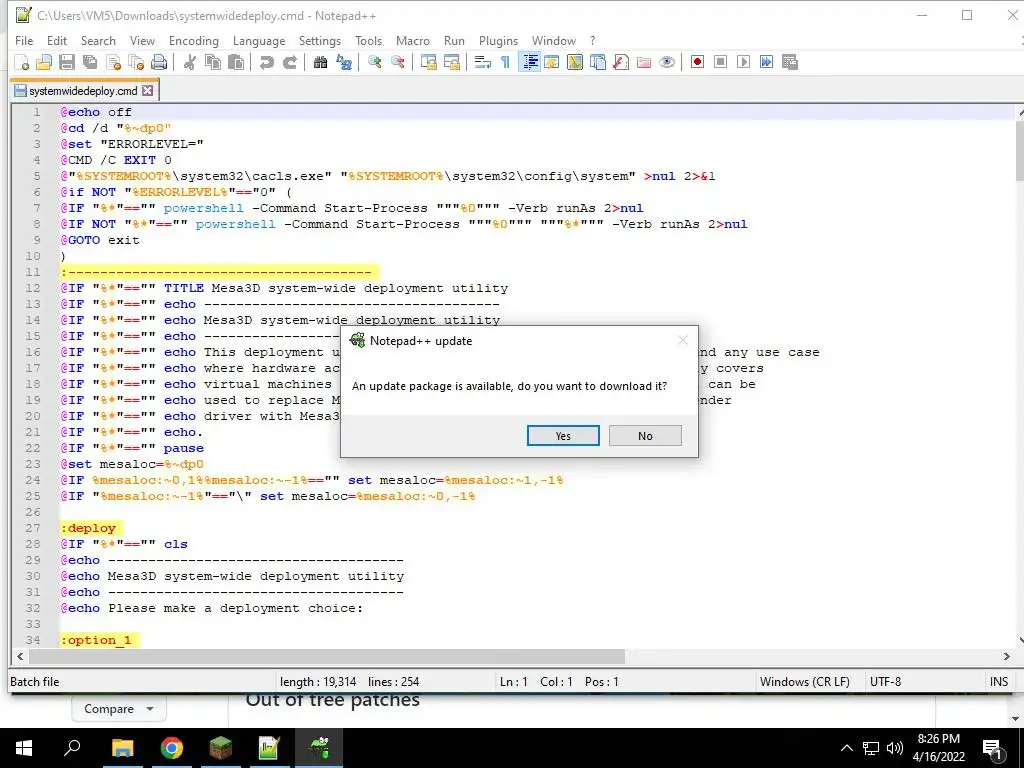
Task: Zoom out using the toolbar icon
Action: (398, 62)
